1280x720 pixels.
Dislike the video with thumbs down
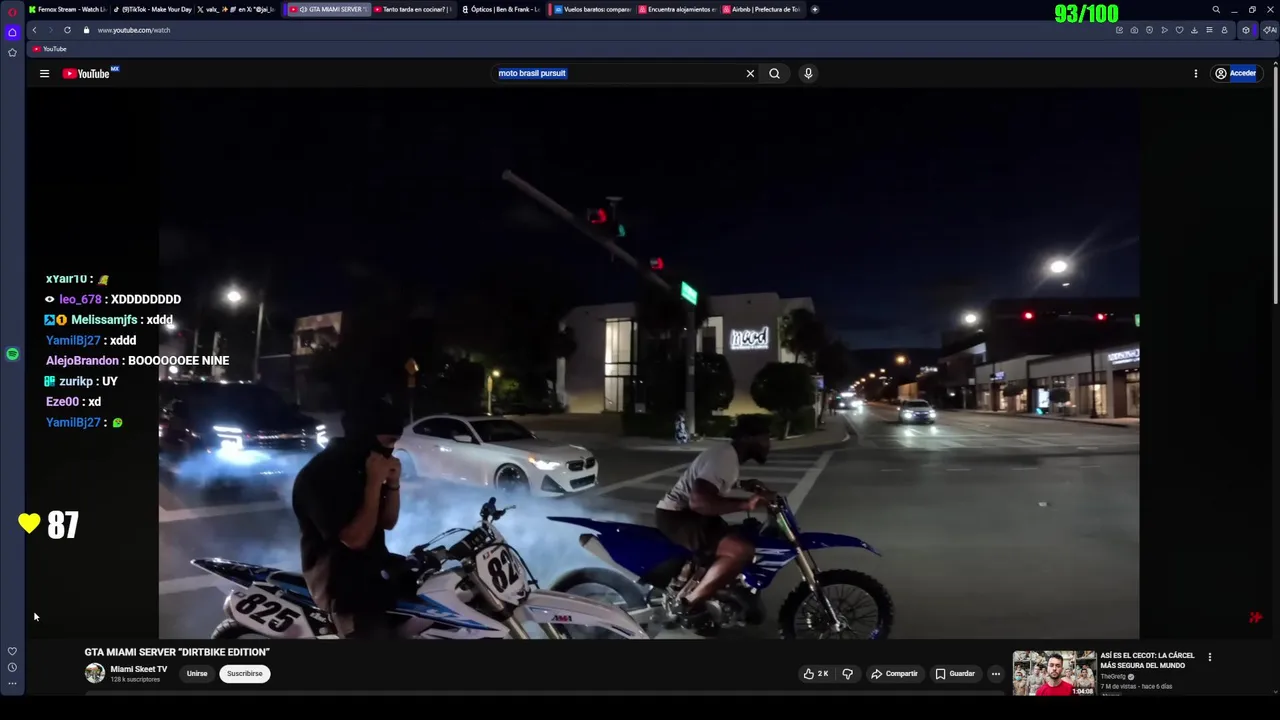pos(847,674)
